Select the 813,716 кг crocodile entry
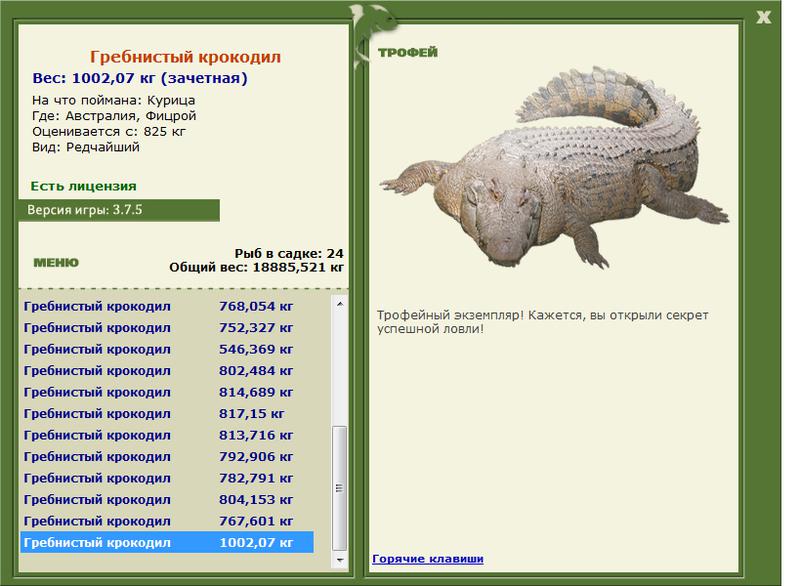 pyautogui.click(x=167, y=435)
